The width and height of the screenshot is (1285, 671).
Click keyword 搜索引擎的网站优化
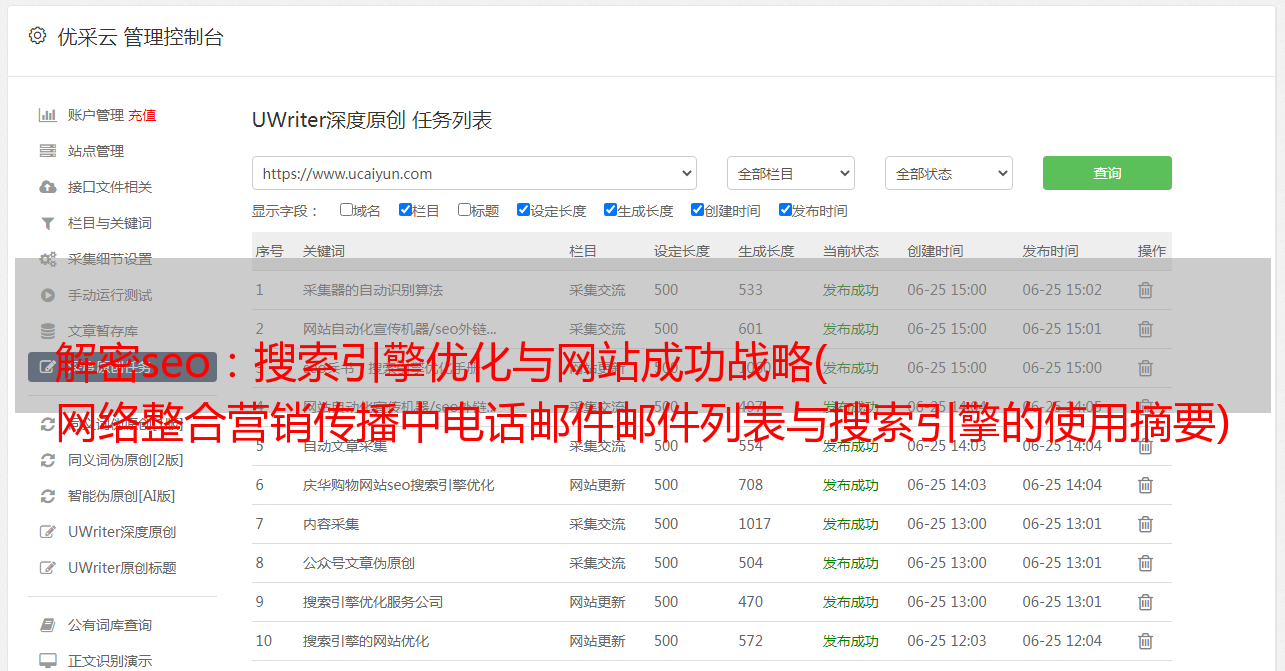tap(366, 641)
